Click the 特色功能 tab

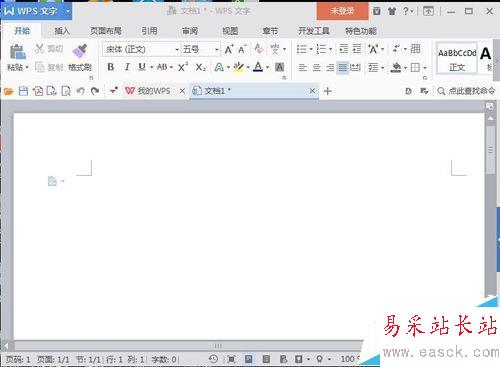tap(361, 31)
